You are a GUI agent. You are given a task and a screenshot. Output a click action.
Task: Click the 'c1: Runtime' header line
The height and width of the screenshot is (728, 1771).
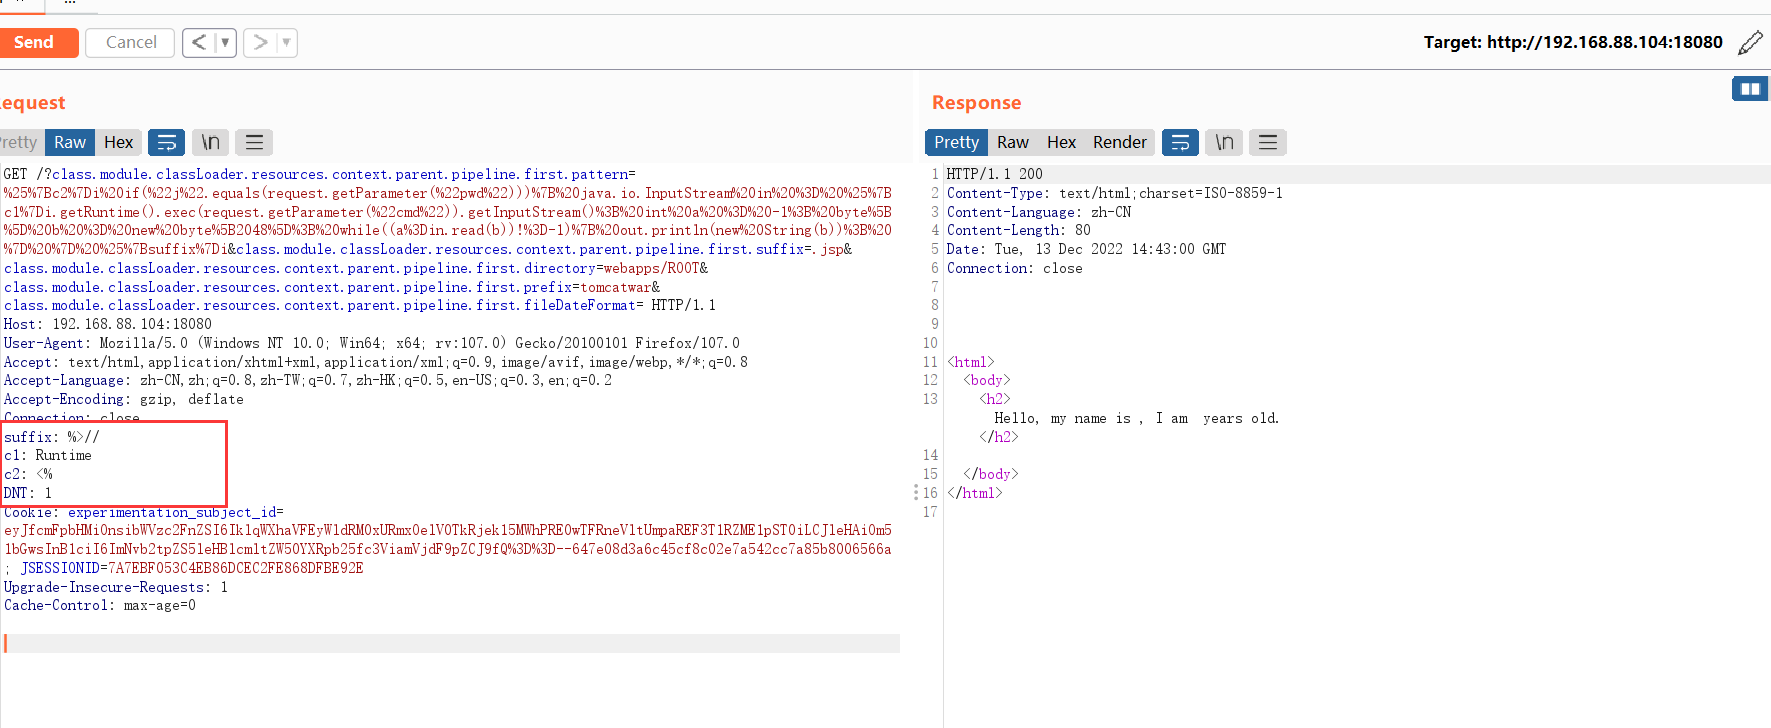pyautogui.click(x=48, y=455)
